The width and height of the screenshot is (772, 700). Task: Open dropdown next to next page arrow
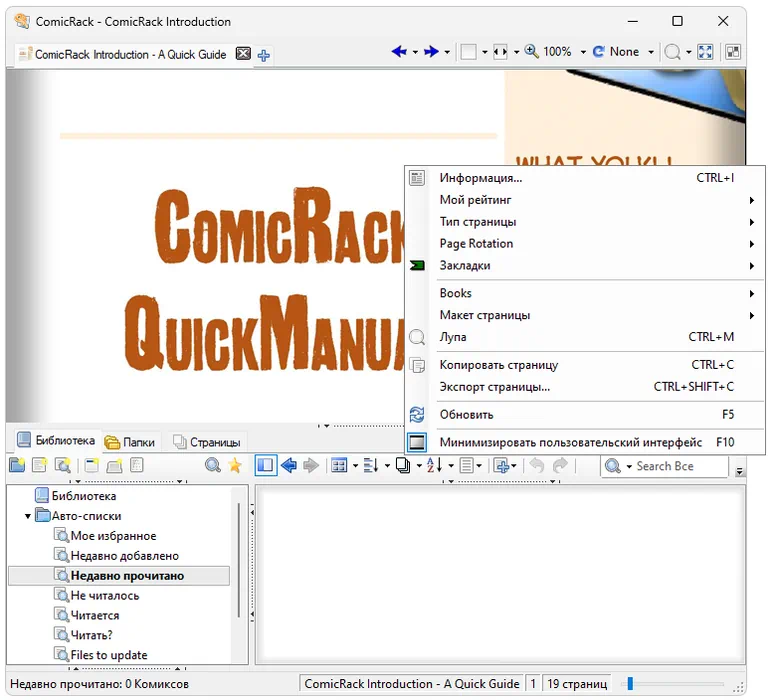[x=447, y=52]
